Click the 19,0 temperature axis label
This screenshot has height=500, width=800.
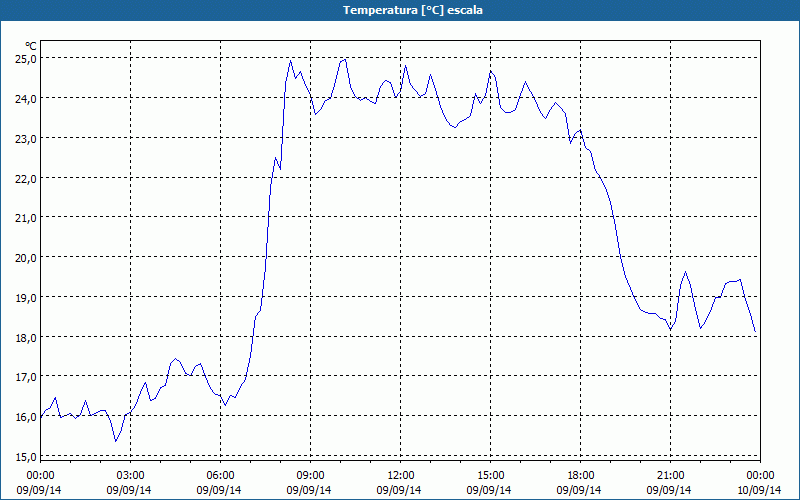[x=26, y=297]
